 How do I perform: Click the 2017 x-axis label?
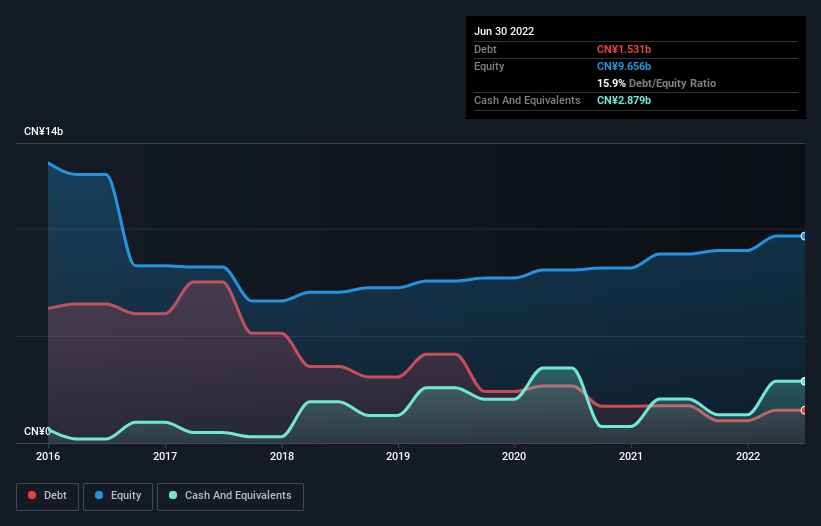pos(165,456)
